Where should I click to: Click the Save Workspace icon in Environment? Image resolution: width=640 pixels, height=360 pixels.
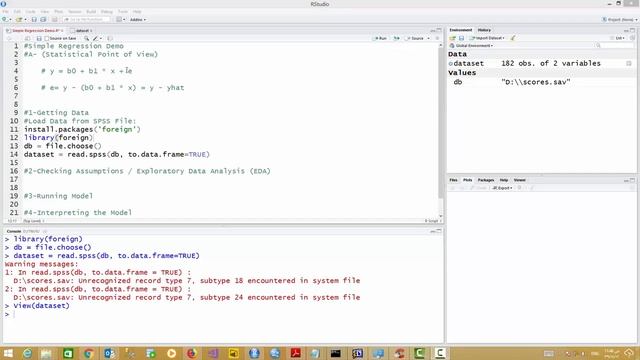(461, 38)
